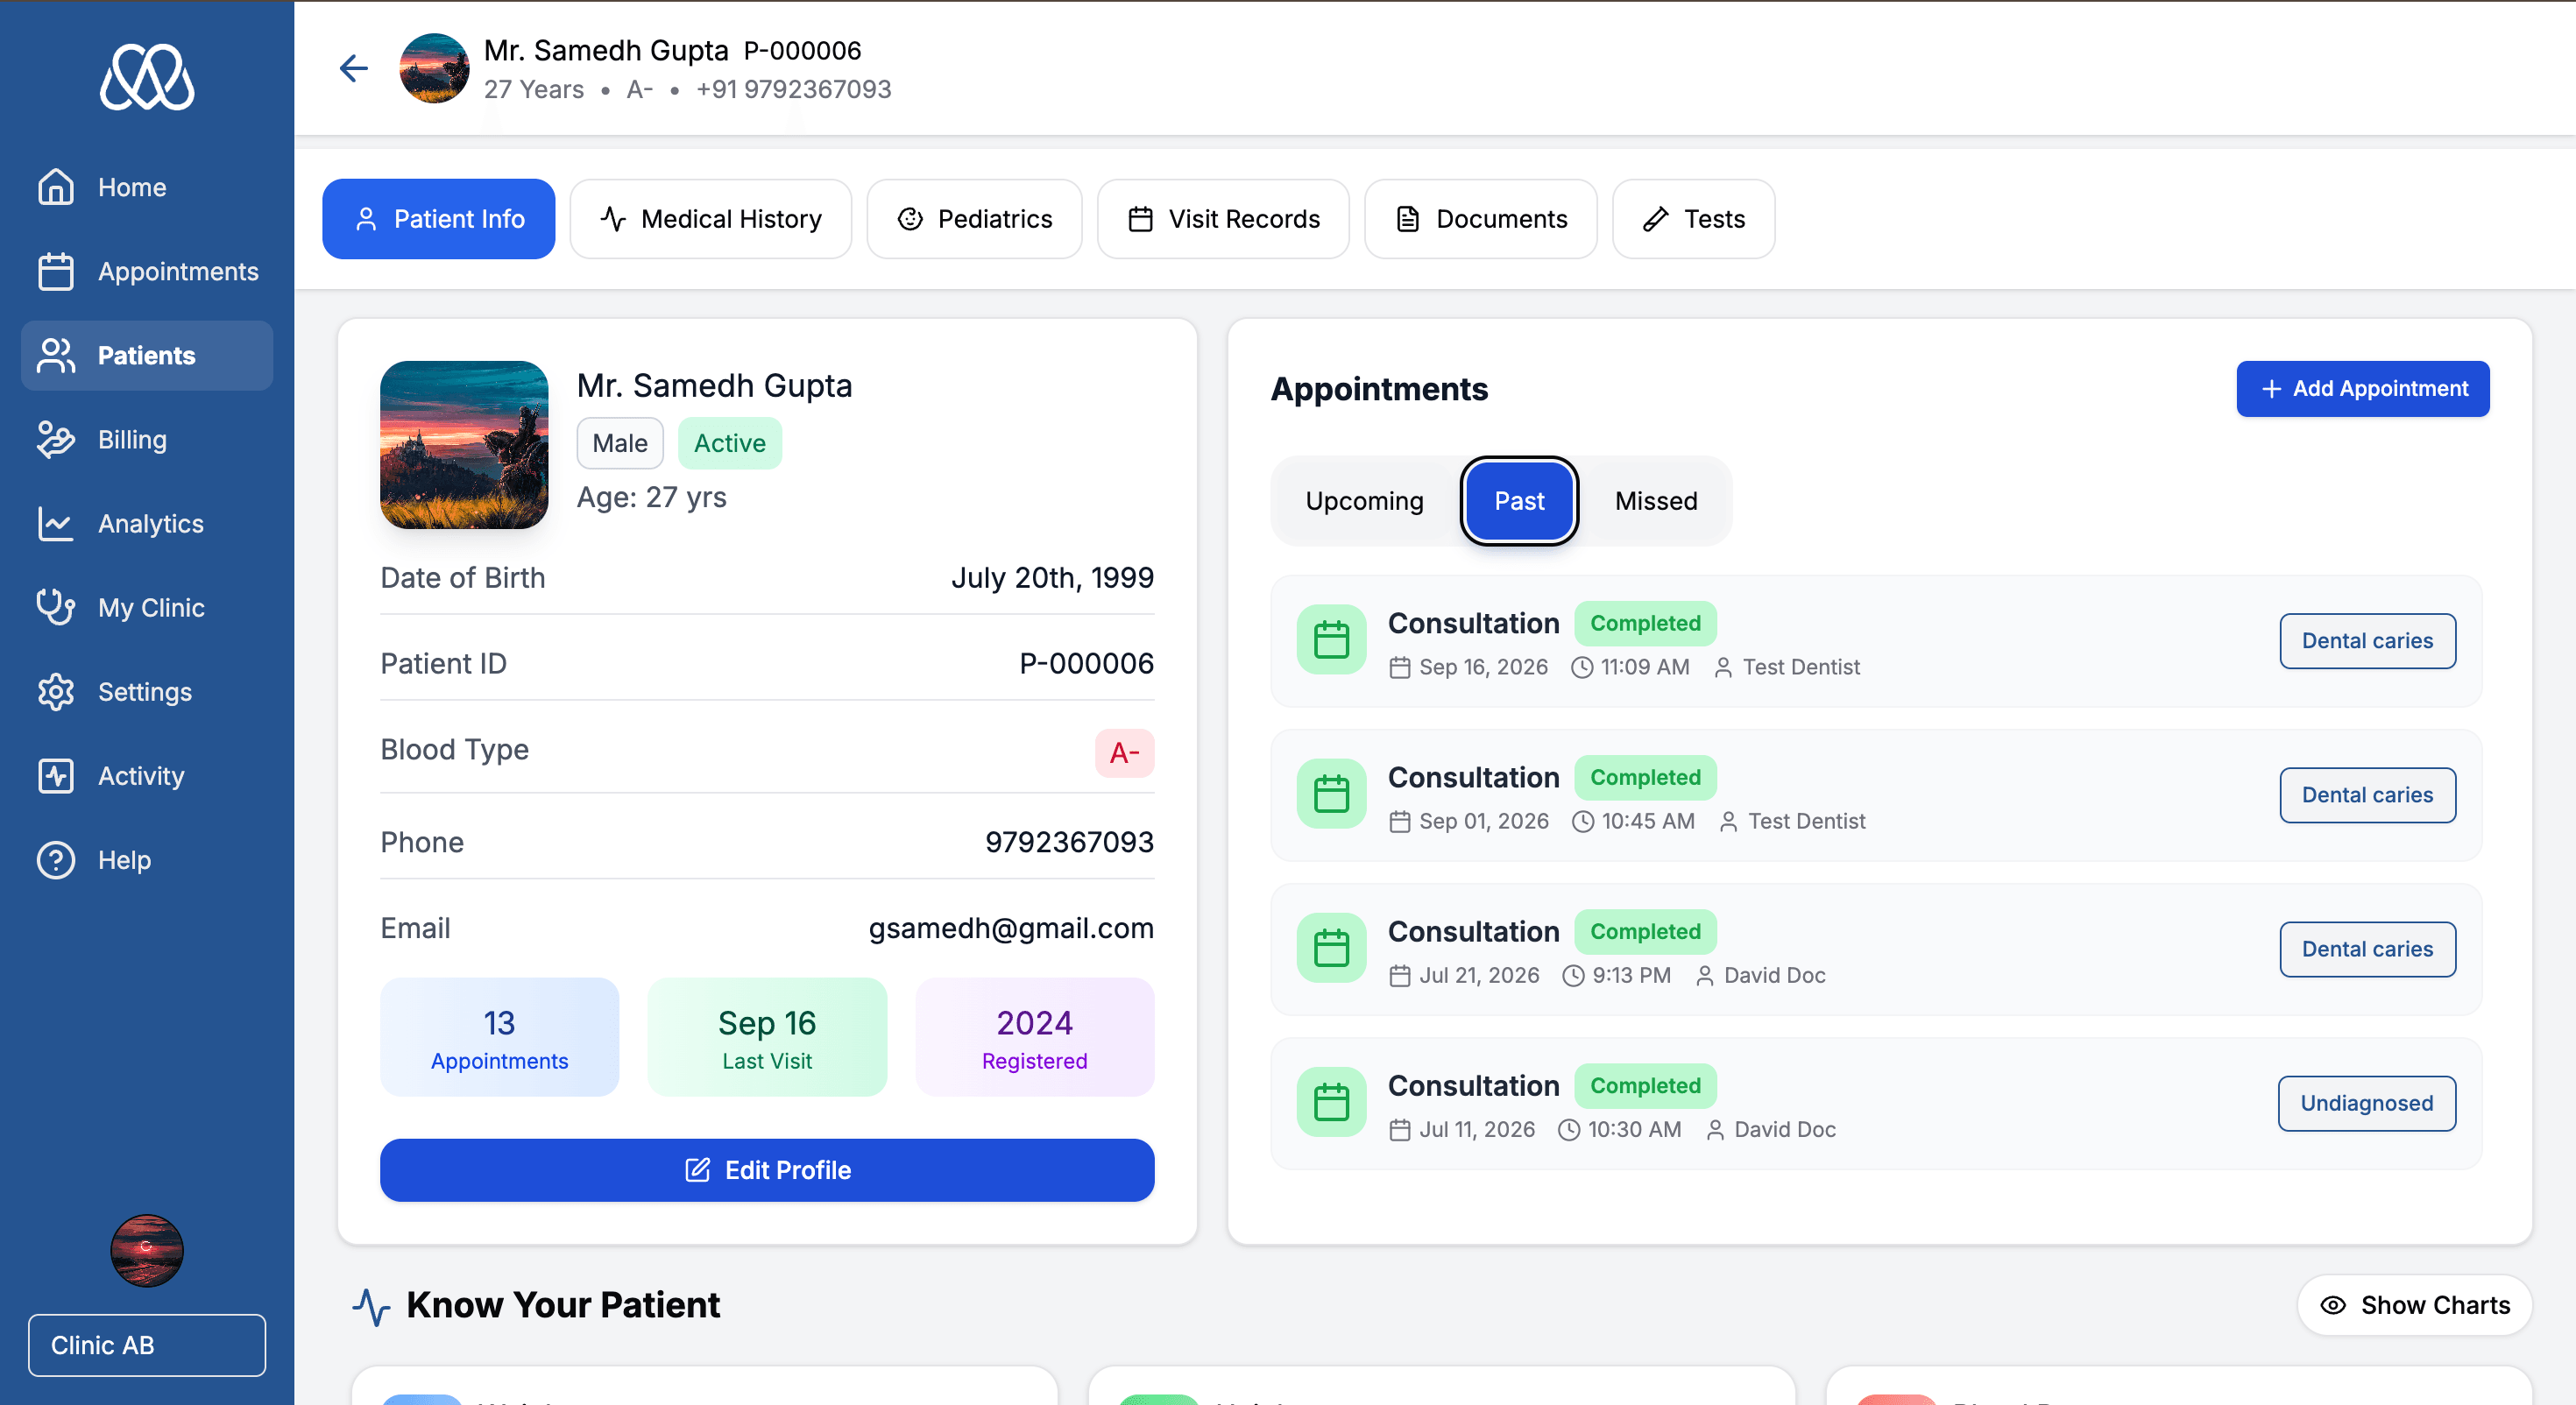Show Missed appointments
2576x1405 pixels.
(1656, 501)
